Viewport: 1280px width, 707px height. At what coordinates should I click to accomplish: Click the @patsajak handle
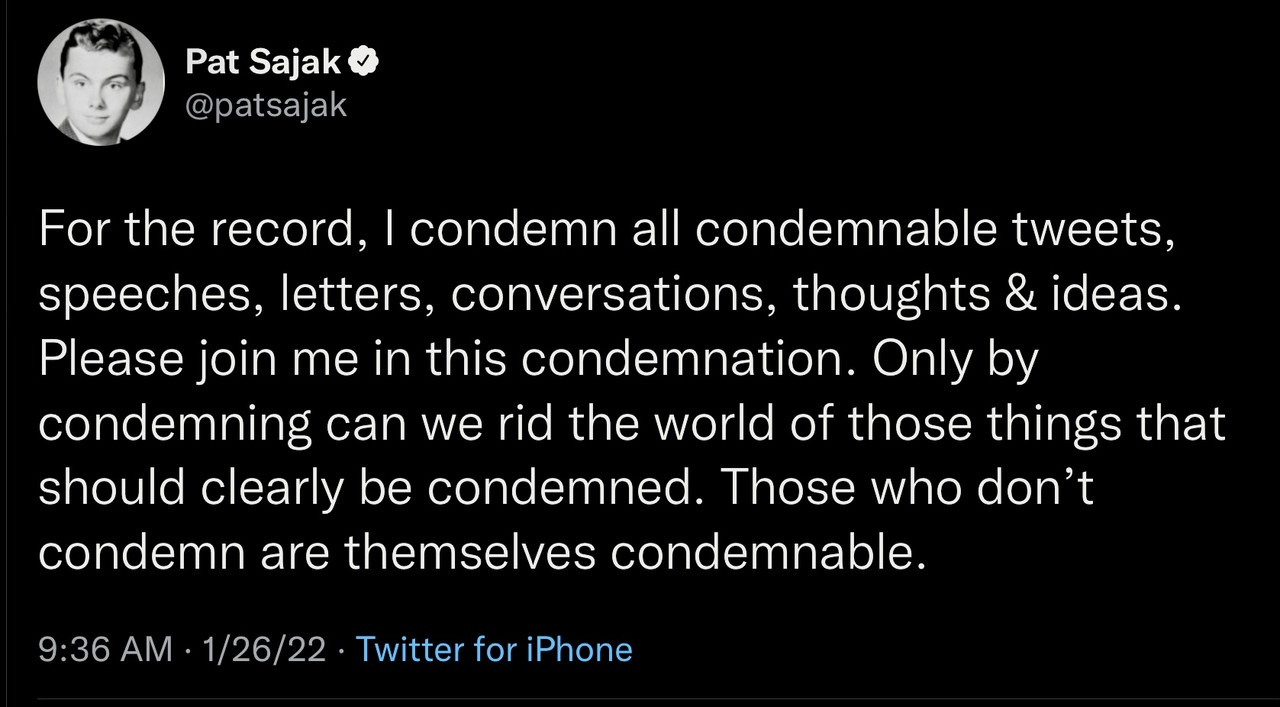266,104
